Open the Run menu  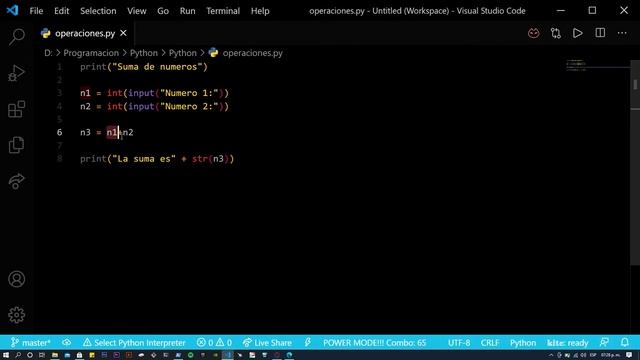[x=187, y=11]
